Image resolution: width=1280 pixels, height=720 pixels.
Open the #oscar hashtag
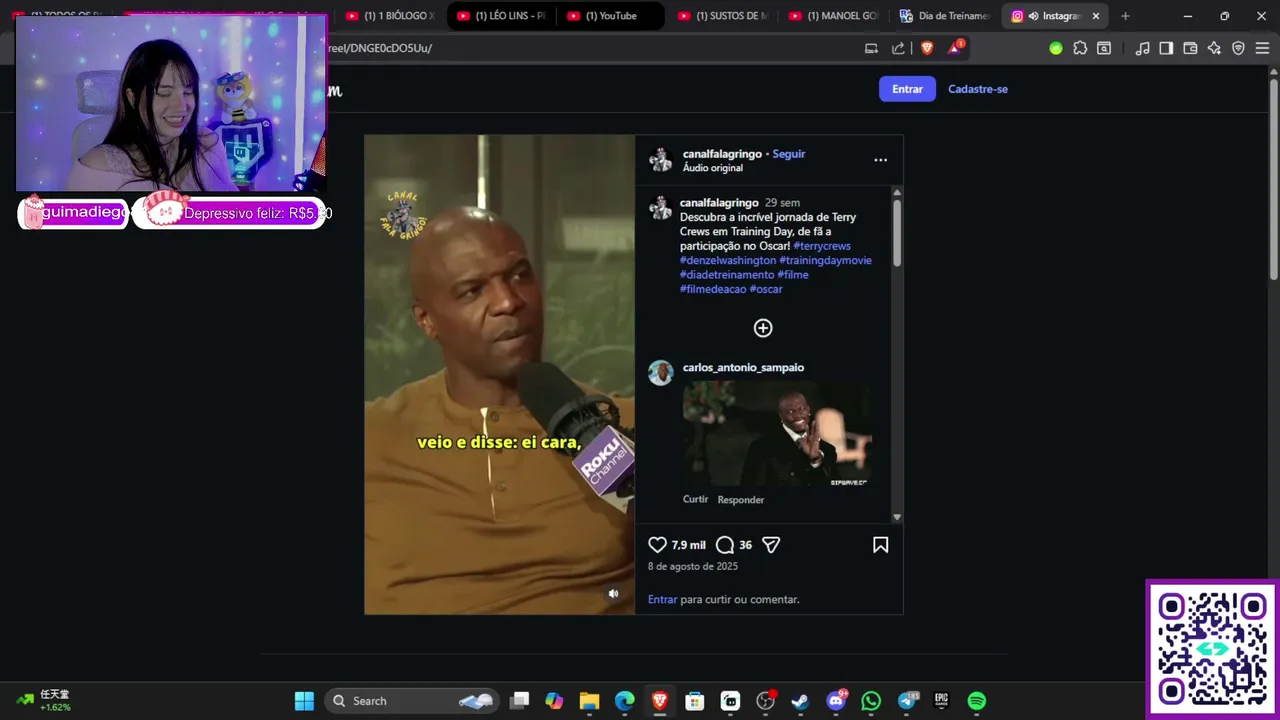point(766,289)
